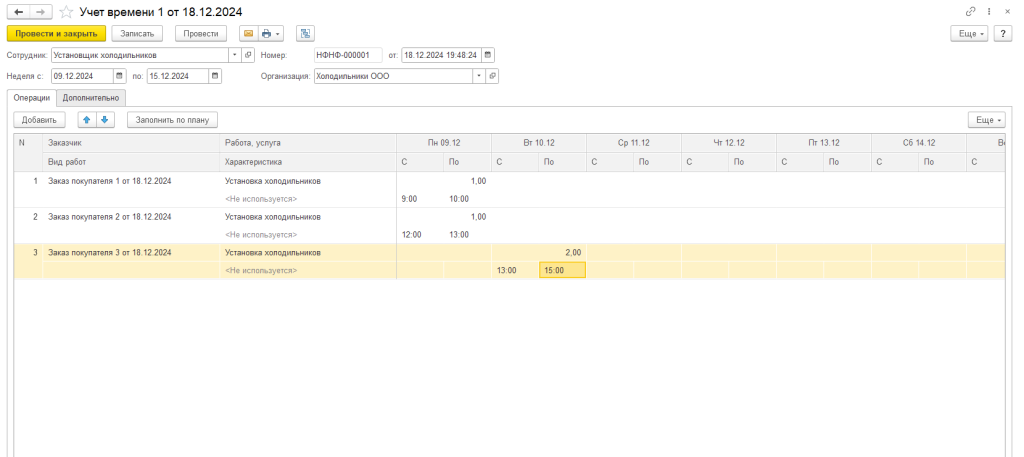This screenshot has height=457, width=1024.
Task: Save with the Записать button
Action: 136,34
